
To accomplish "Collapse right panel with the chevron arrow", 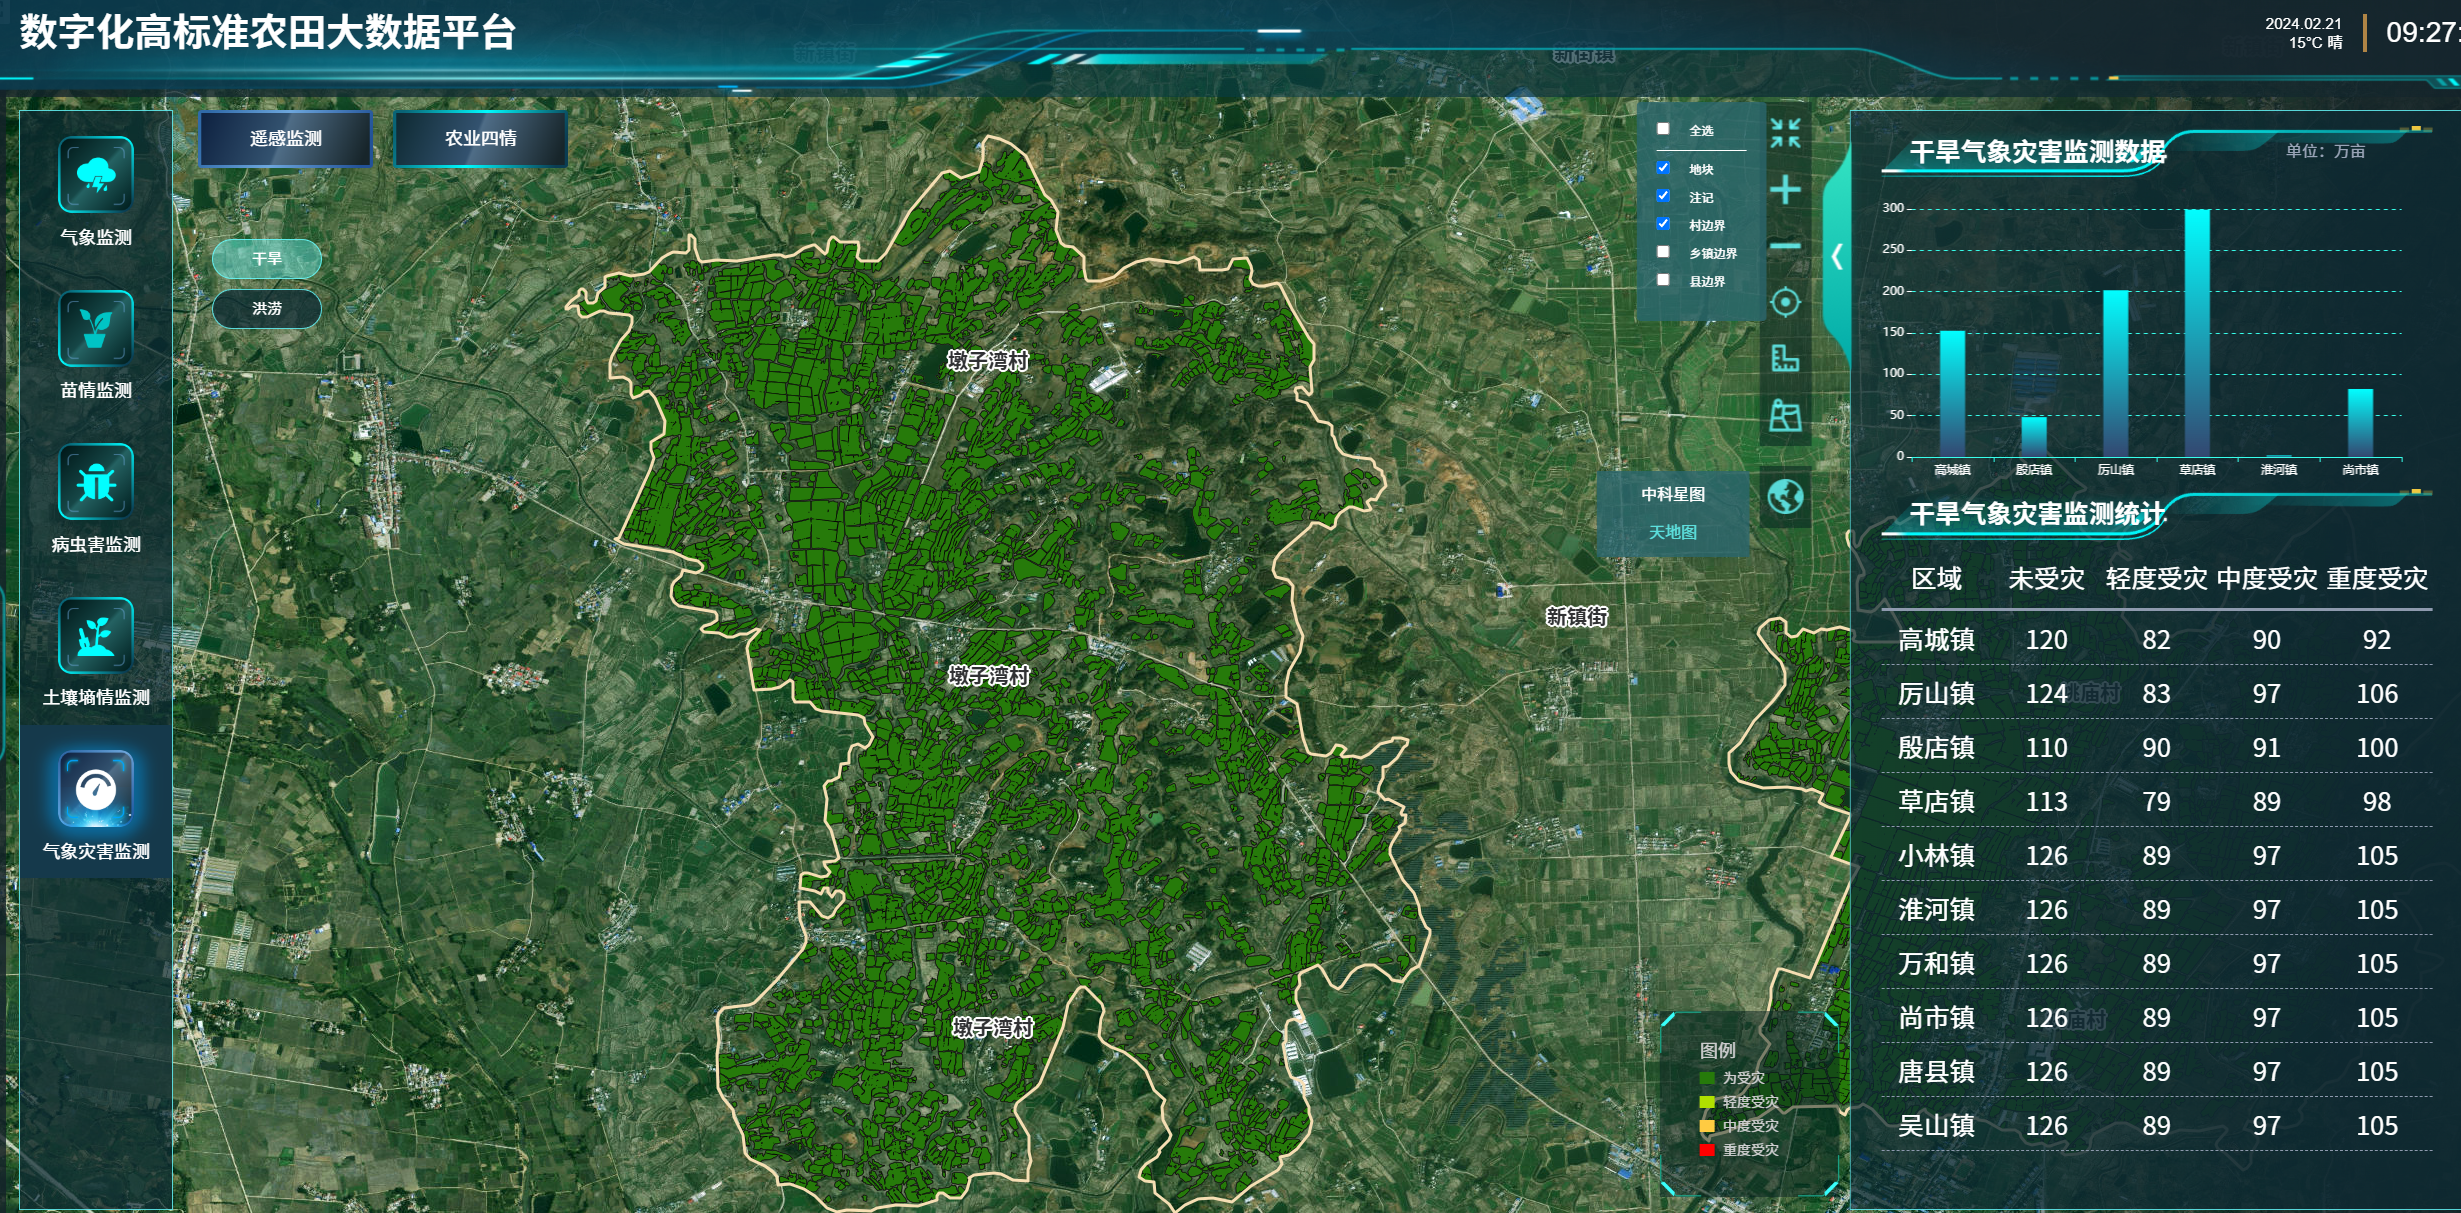I will click(x=1837, y=257).
